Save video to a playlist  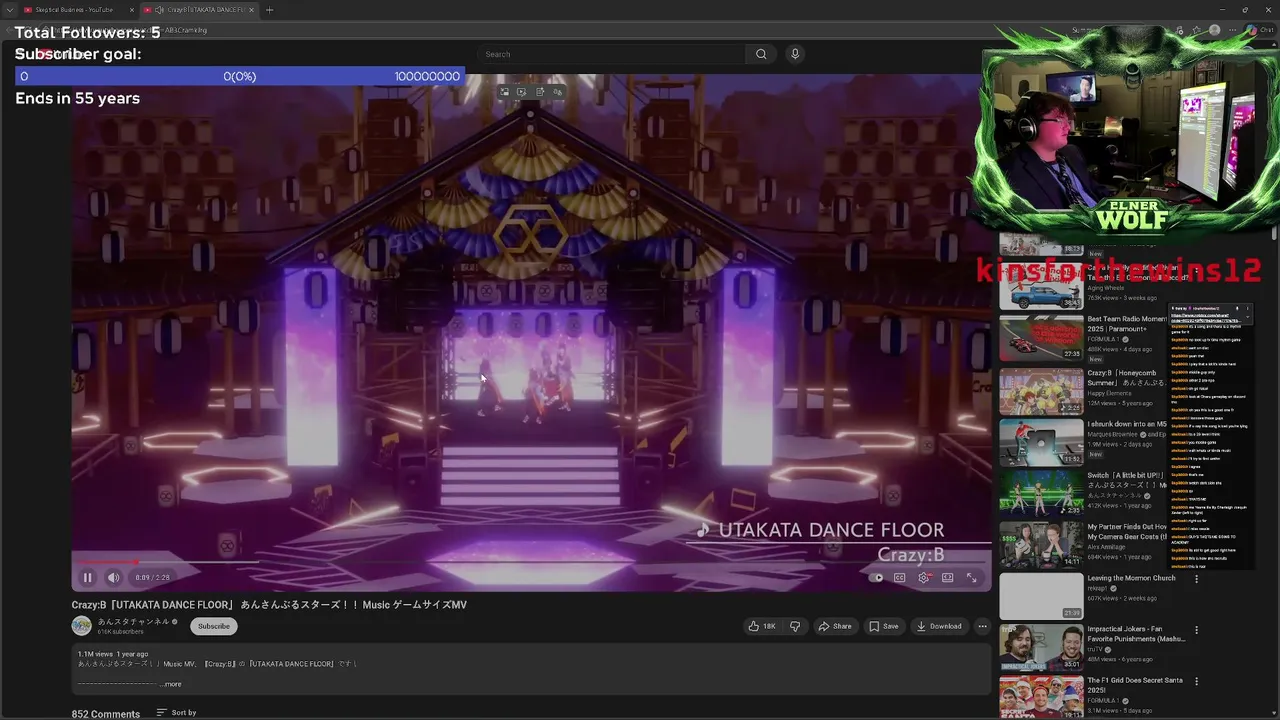click(x=883, y=626)
